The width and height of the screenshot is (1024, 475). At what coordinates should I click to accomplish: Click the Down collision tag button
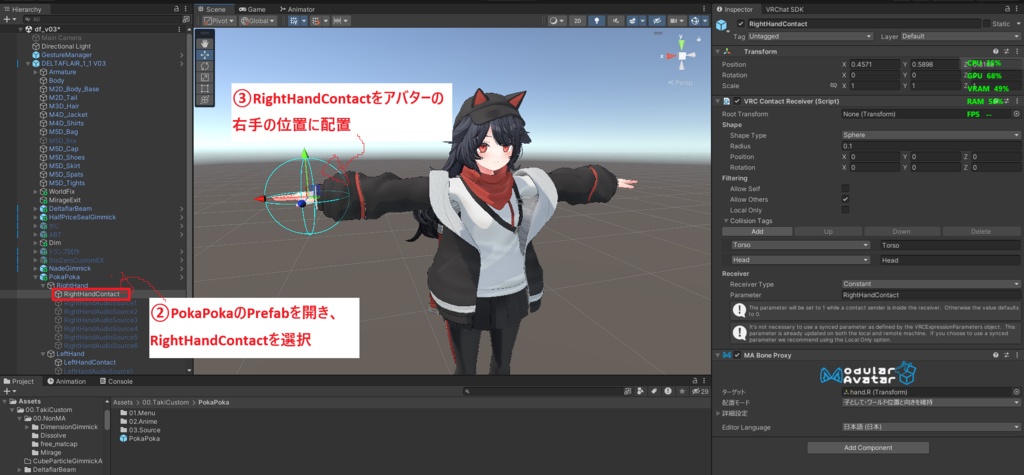(901, 231)
